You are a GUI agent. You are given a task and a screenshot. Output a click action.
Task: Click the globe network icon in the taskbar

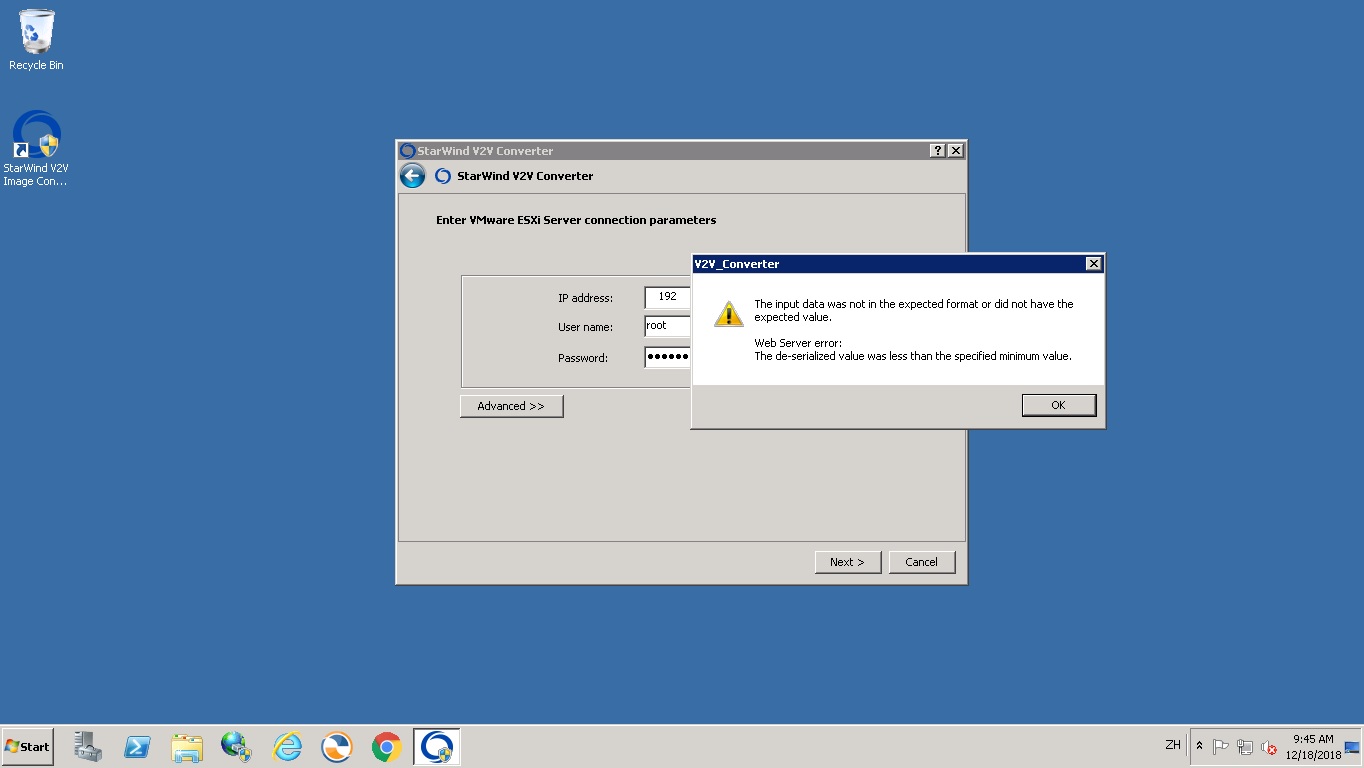click(237, 747)
